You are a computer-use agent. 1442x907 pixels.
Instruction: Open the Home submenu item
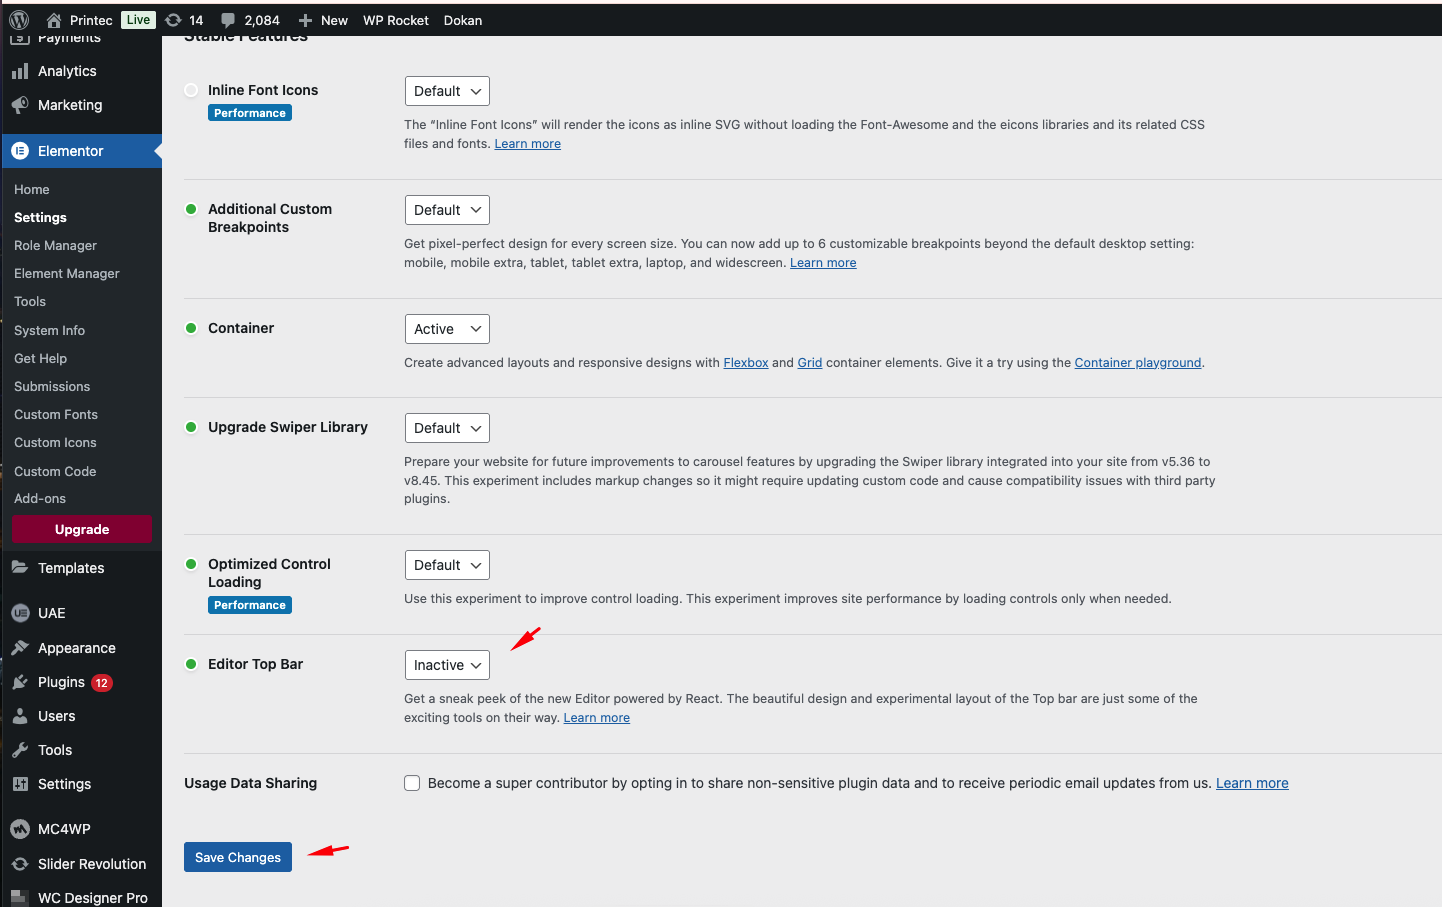[32, 189]
